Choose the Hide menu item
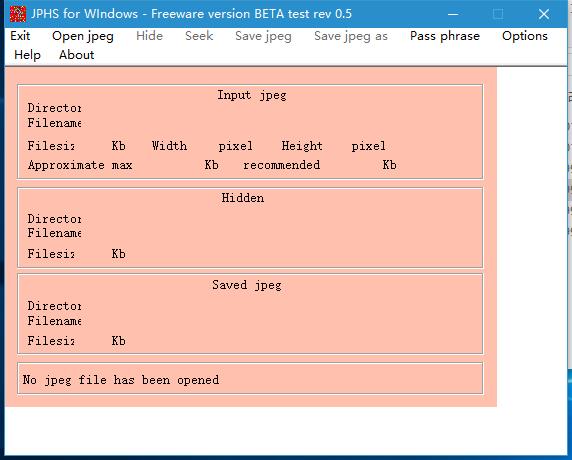Image resolution: width=572 pixels, height=460 pixels. pyautogui.click(x=149, y=36)
